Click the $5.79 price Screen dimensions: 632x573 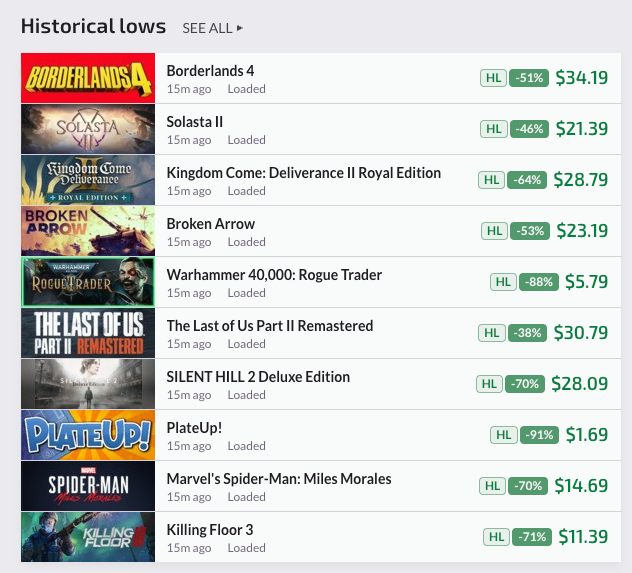tap(586, 281)
